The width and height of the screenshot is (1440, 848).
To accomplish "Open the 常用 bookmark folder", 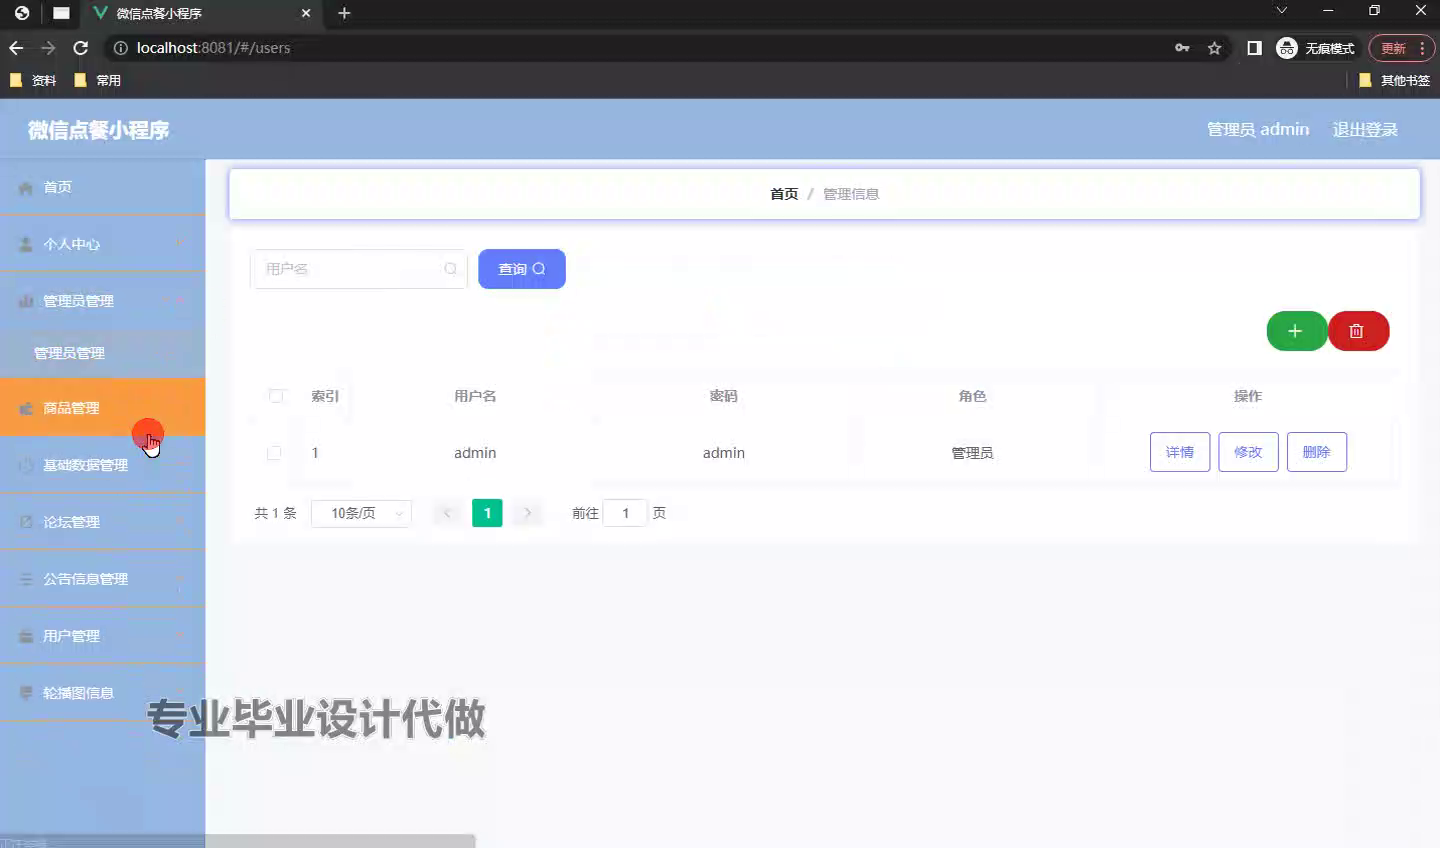I will click(x=98, y=80).
